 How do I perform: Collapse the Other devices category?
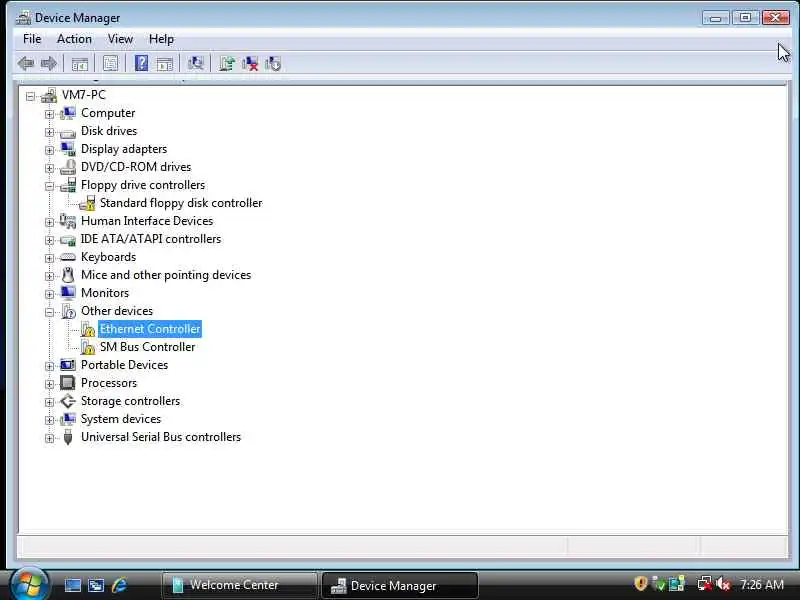[49, 312]
